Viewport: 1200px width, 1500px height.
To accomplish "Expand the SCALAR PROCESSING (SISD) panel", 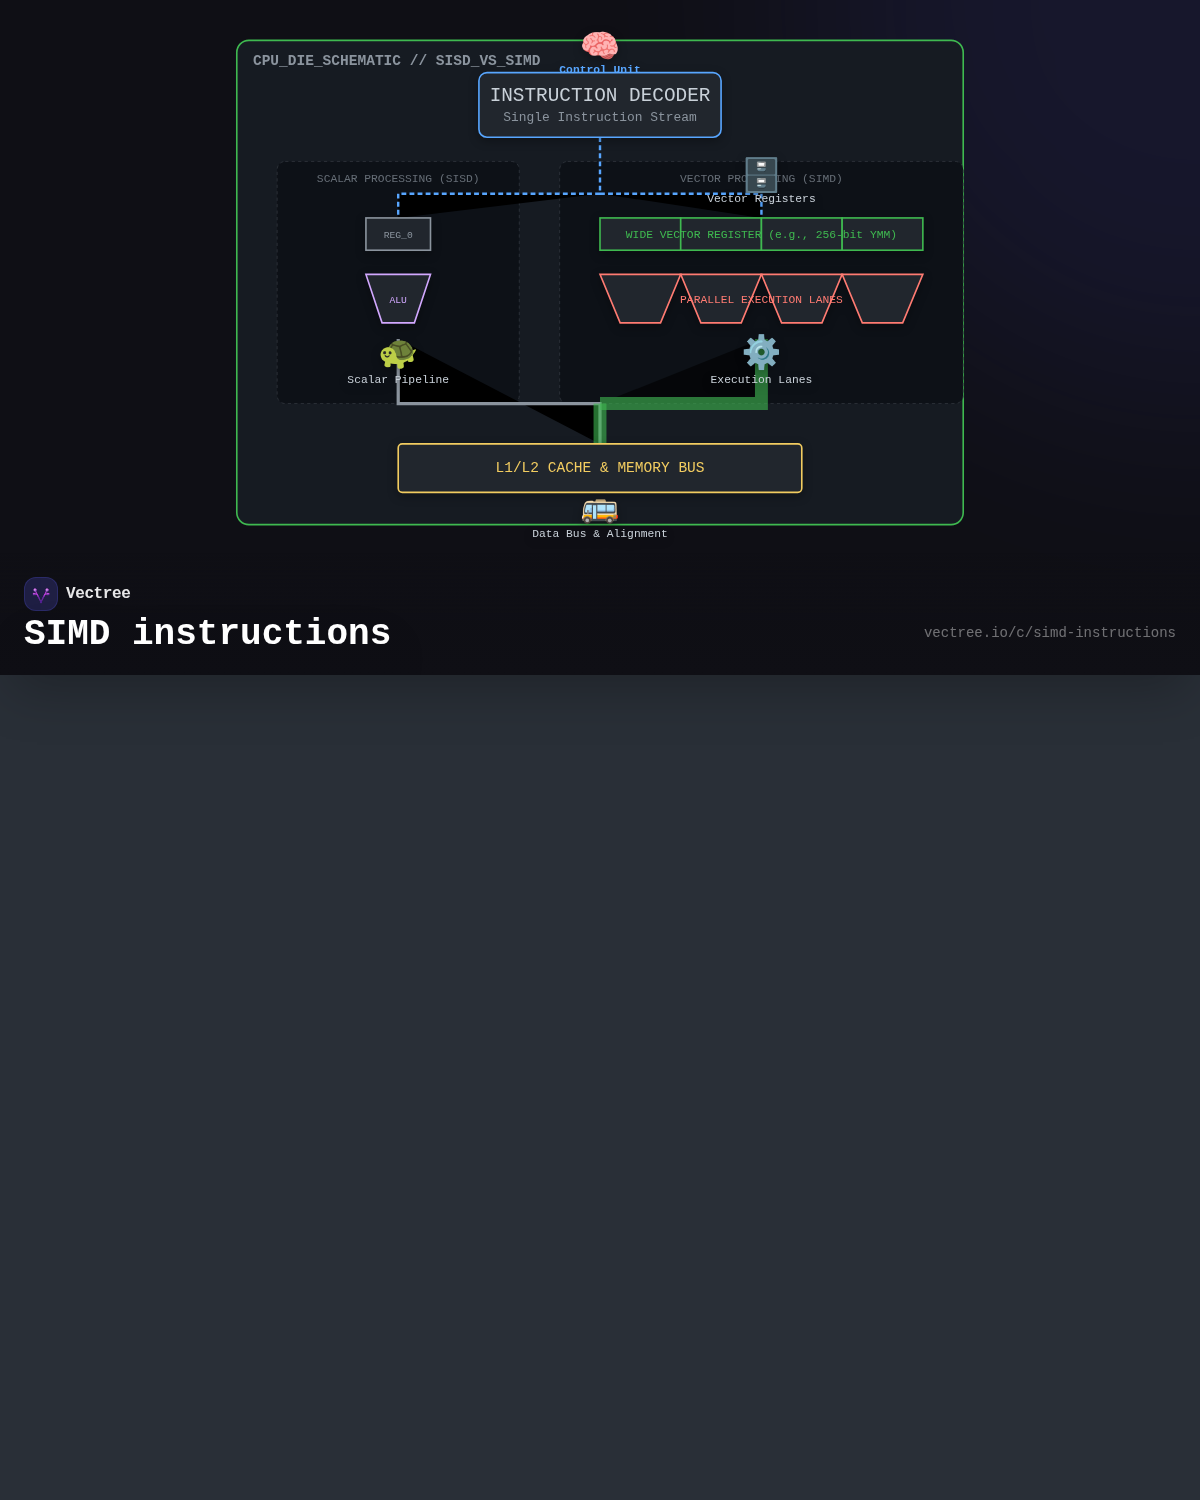I will [x=398, y=179].
